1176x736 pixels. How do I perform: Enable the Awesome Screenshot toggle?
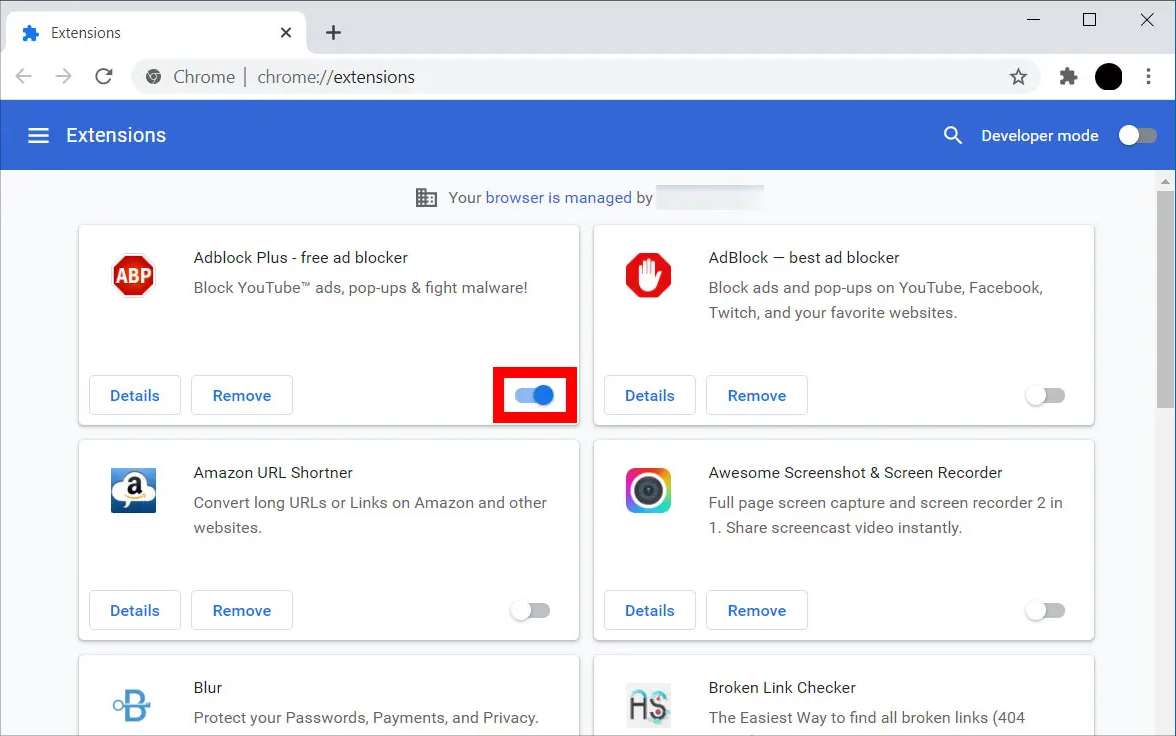coord(1046,611)
